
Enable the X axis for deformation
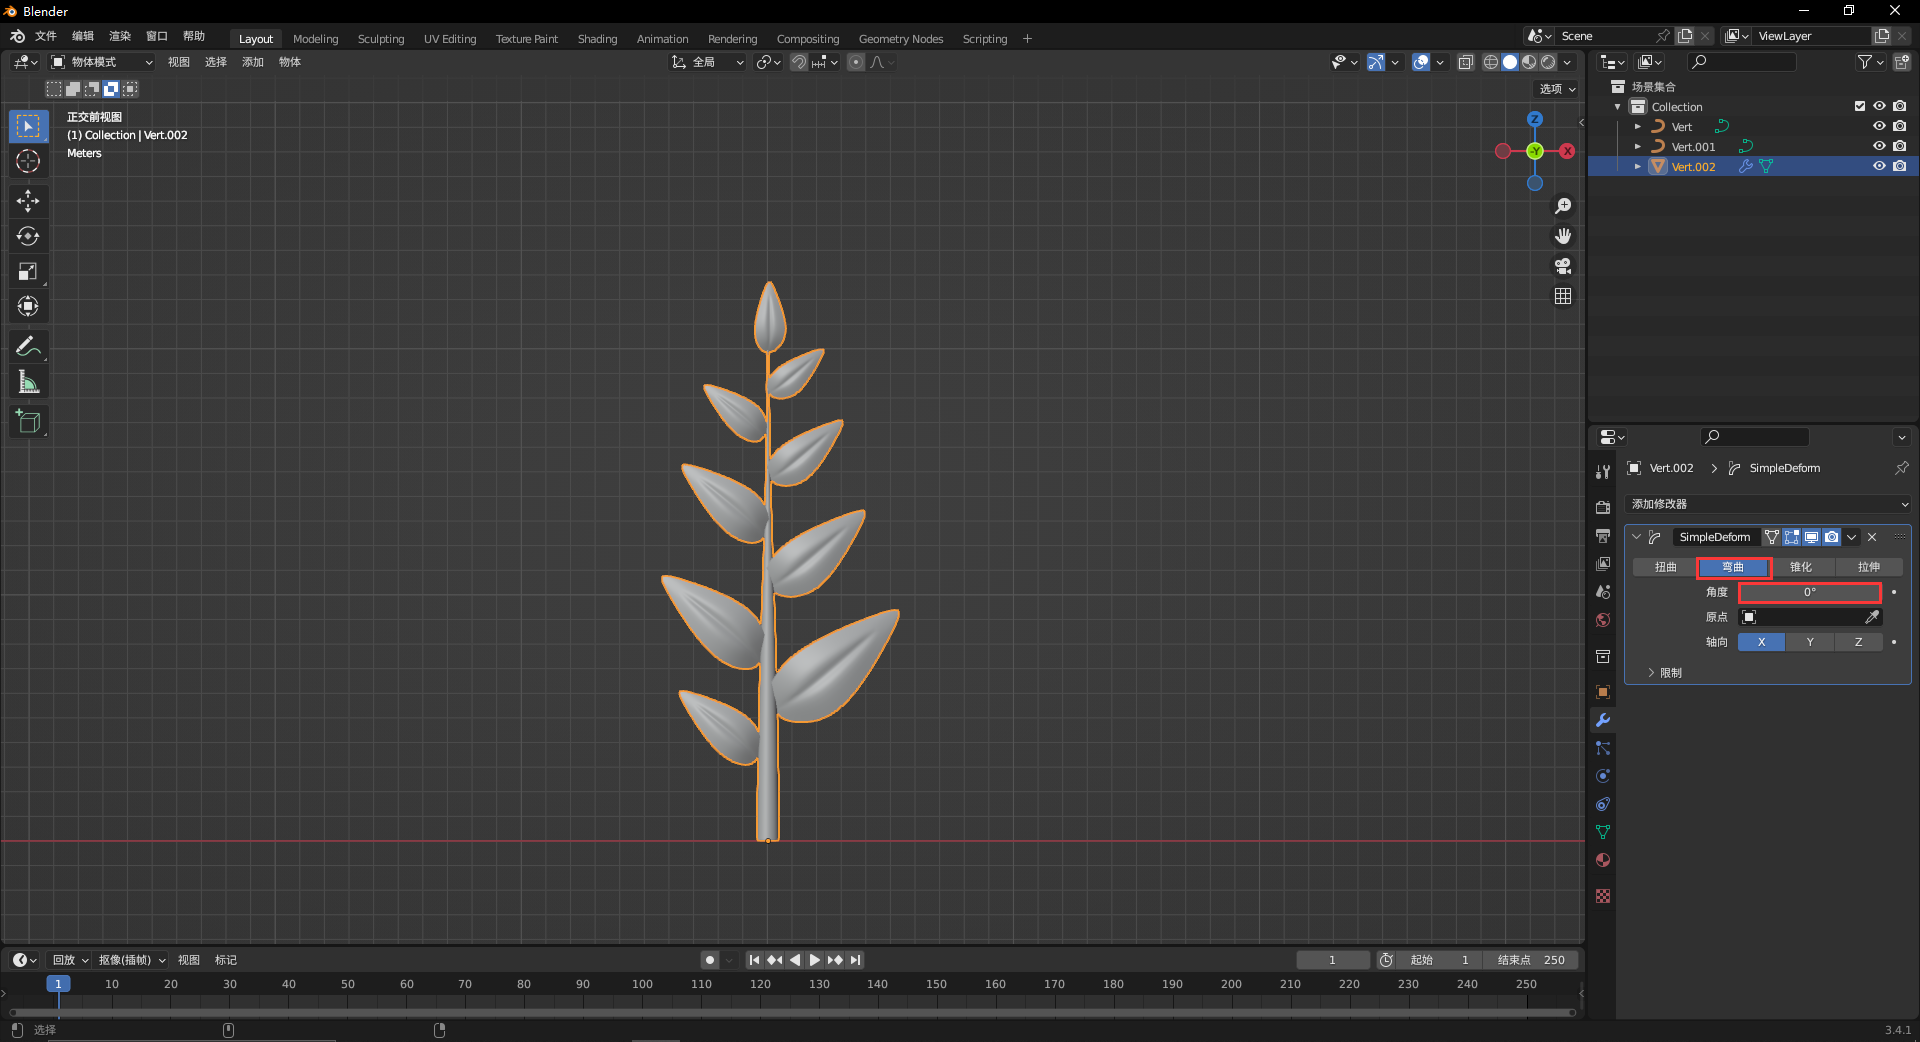pyautogui.click(x=1761, y=642)
